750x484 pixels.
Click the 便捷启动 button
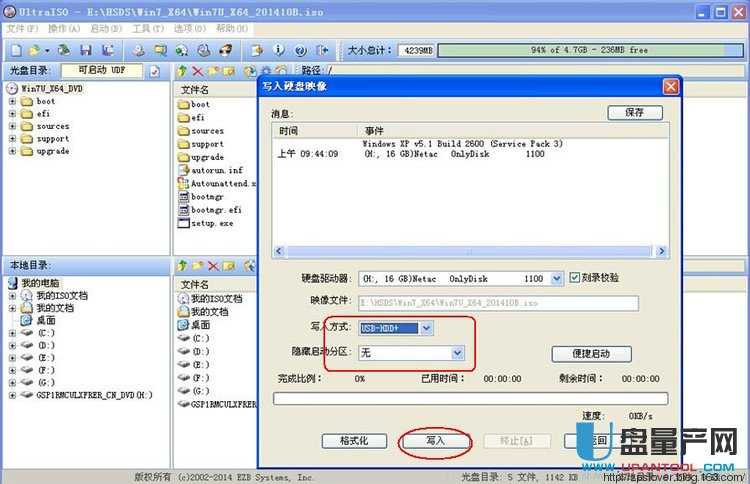tap(592, 354)
